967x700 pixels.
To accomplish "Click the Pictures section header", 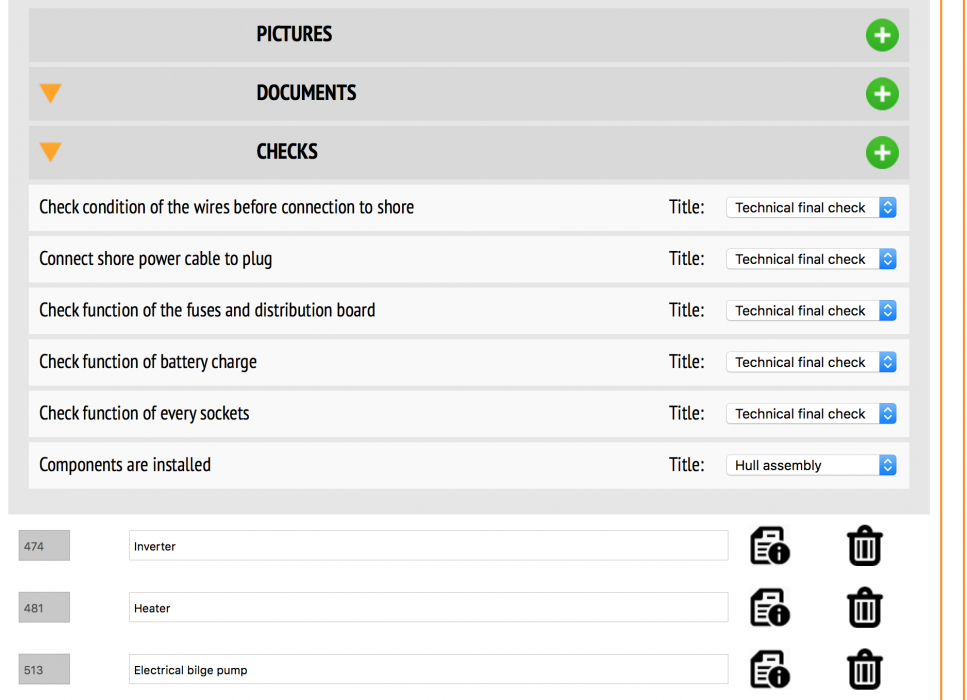I will pos(294,35).
